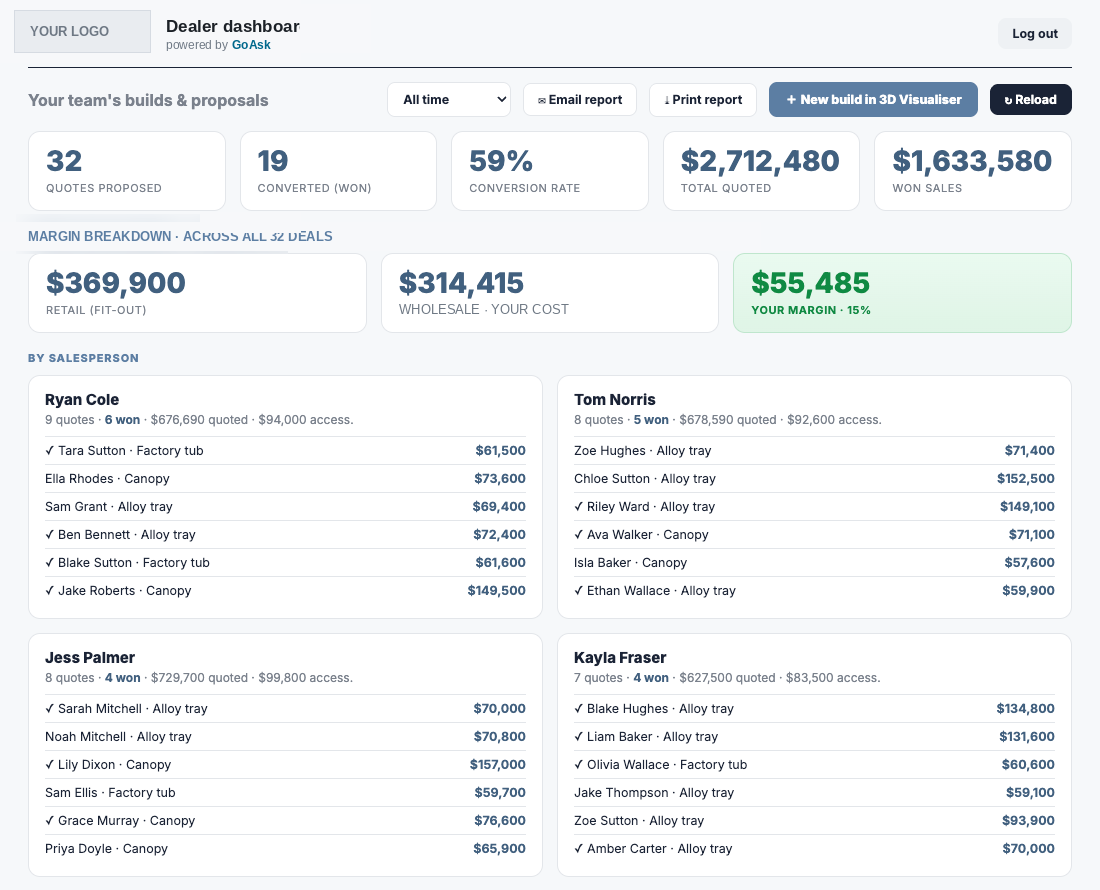The width and height of the screenshot is (1100, 890).
Task: Open the Tara Sutton · Factory tub row
Action: (x=286, y=451)
